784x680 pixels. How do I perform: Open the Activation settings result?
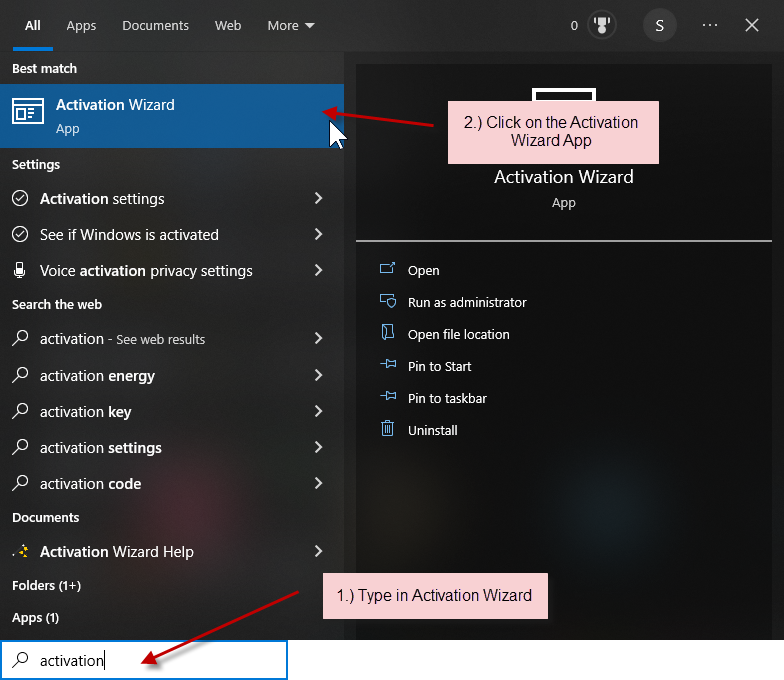click(x=102, y=199)
